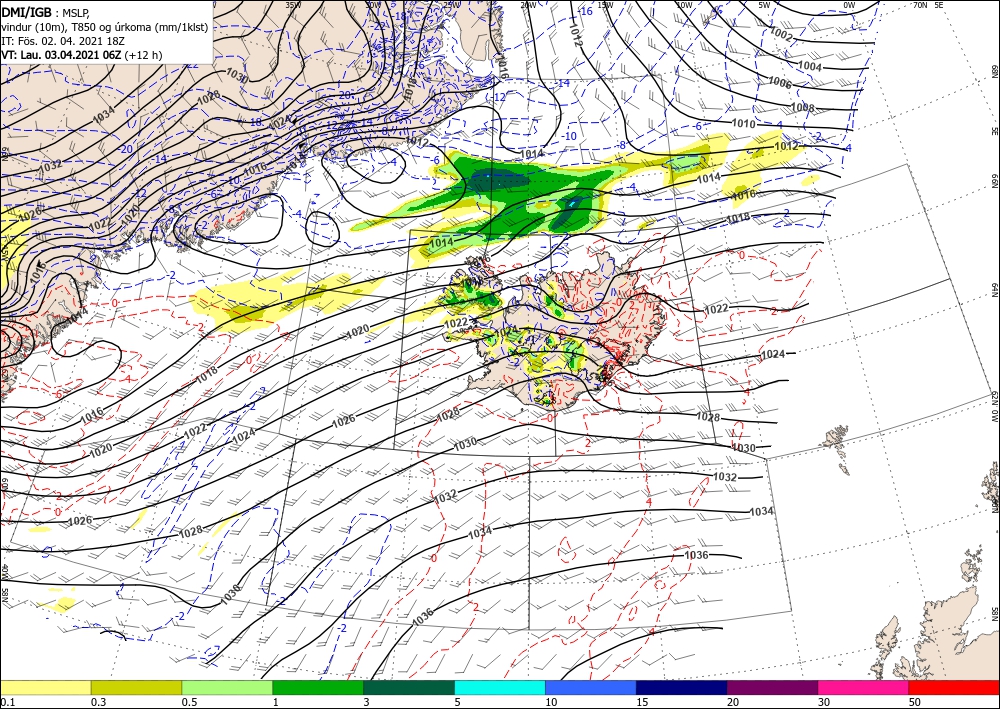Click the 1–3 green legend swatch
This screenshot has width=1000, height=709.
[318, 687]
